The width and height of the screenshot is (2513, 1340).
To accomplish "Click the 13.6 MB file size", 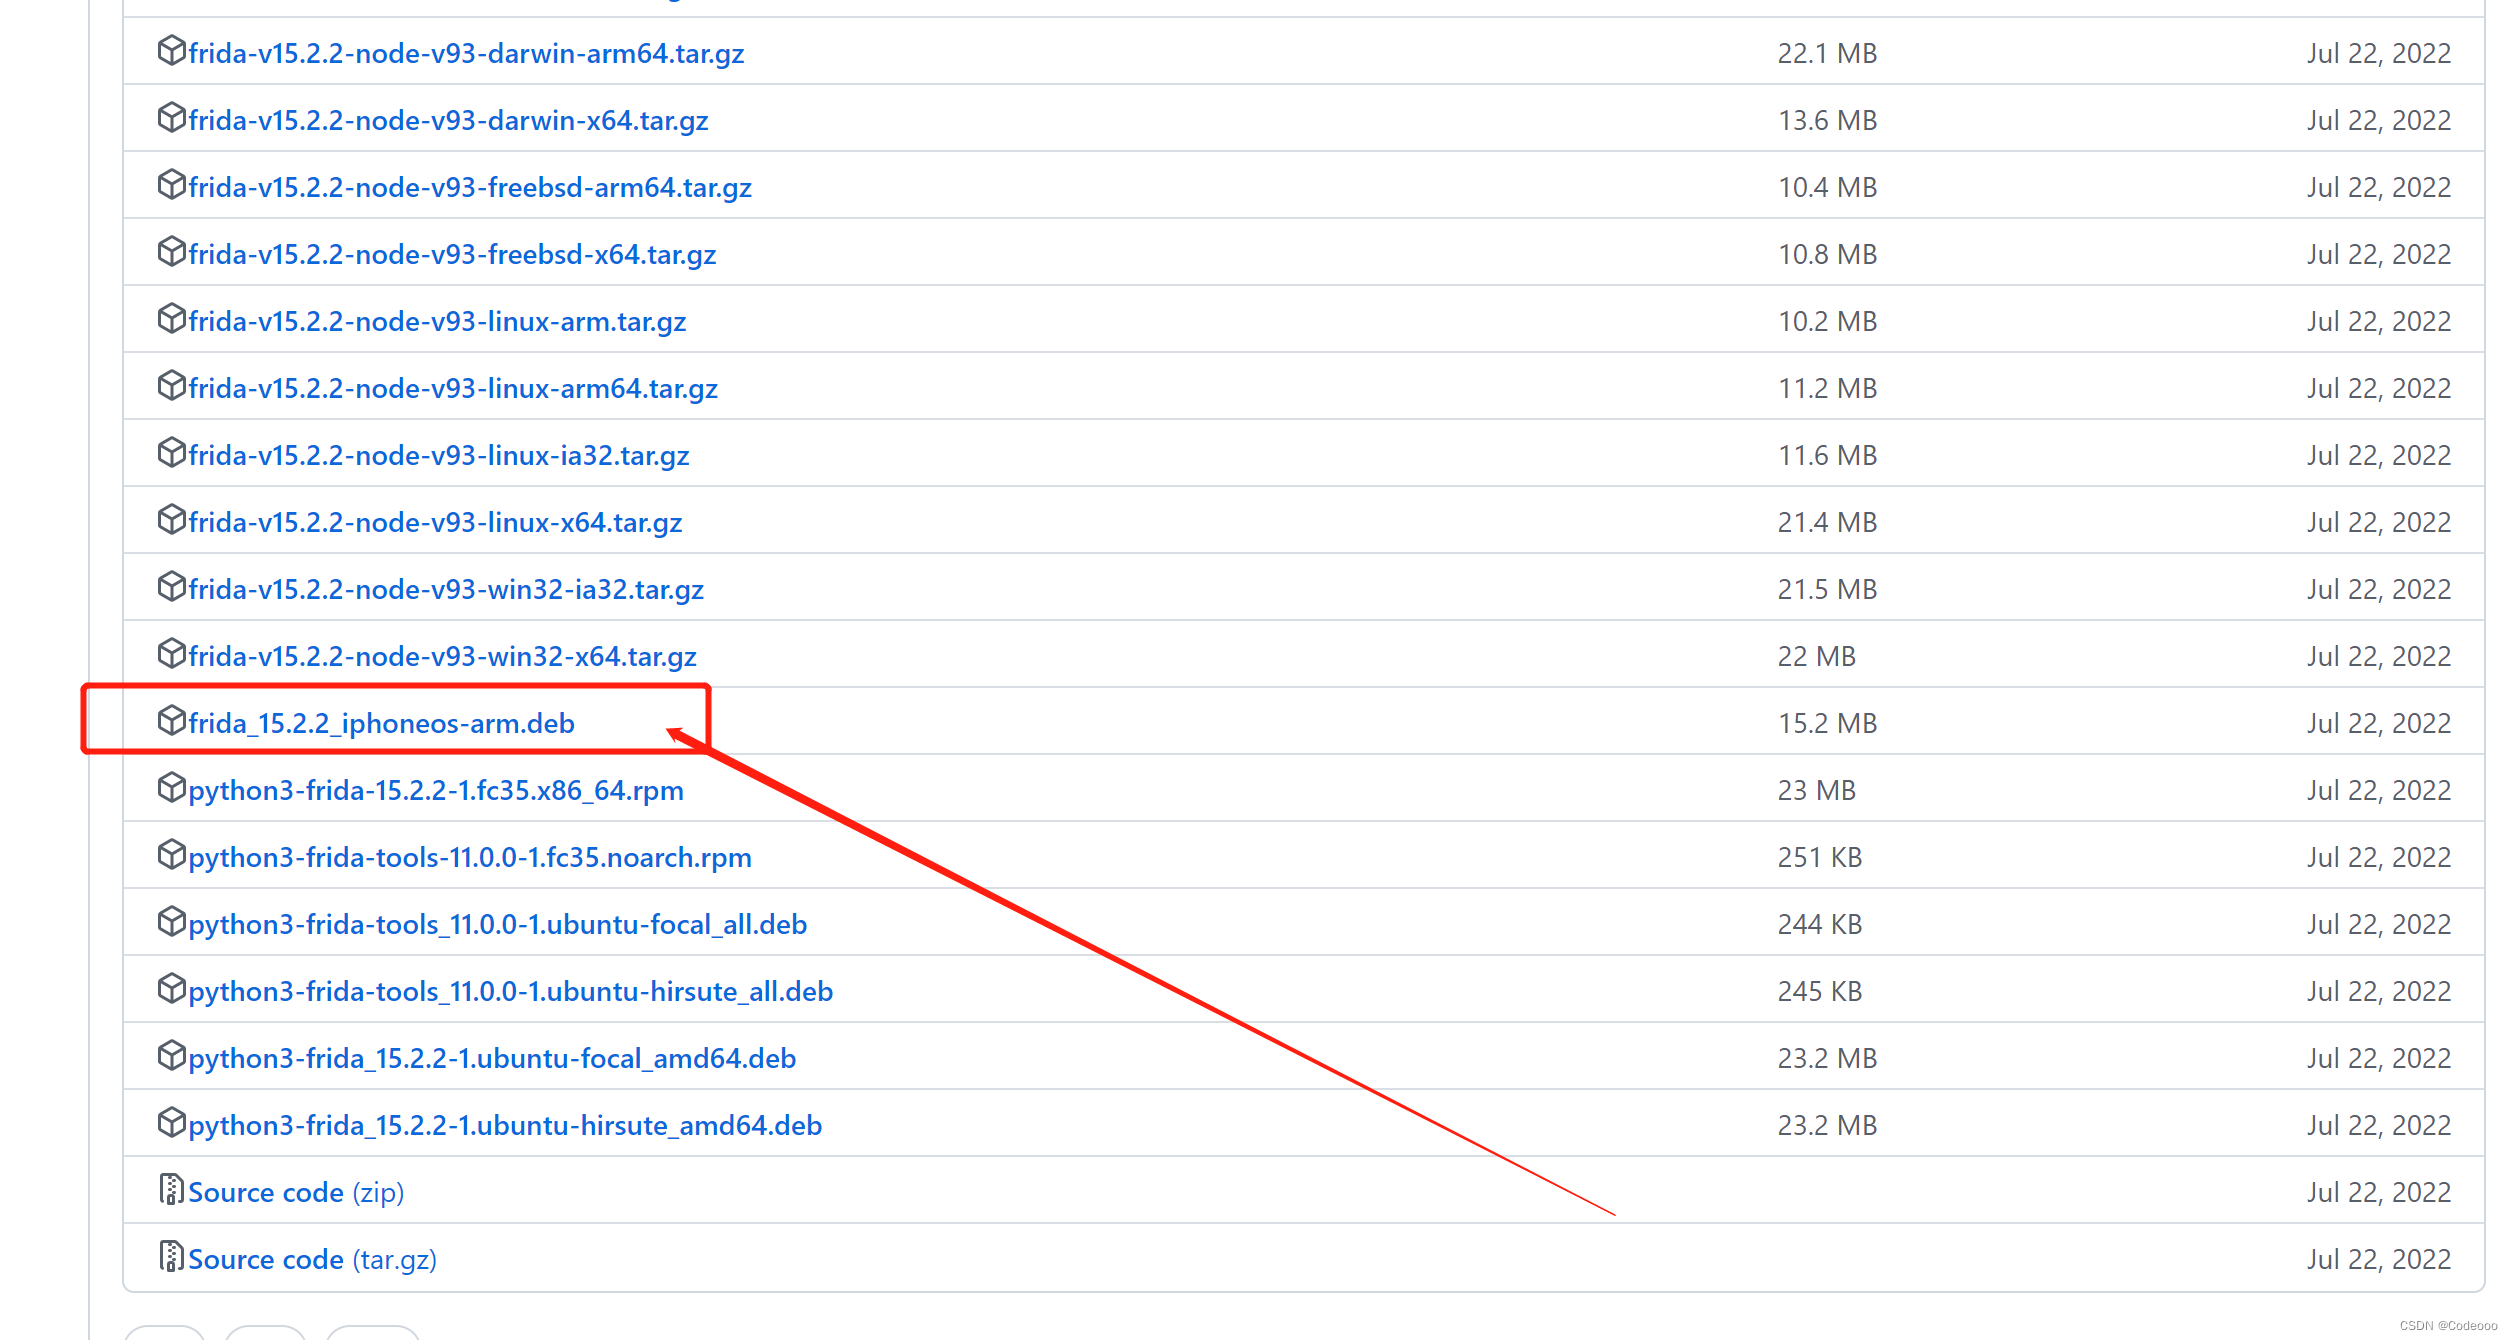I will (x=1827, y=120).
